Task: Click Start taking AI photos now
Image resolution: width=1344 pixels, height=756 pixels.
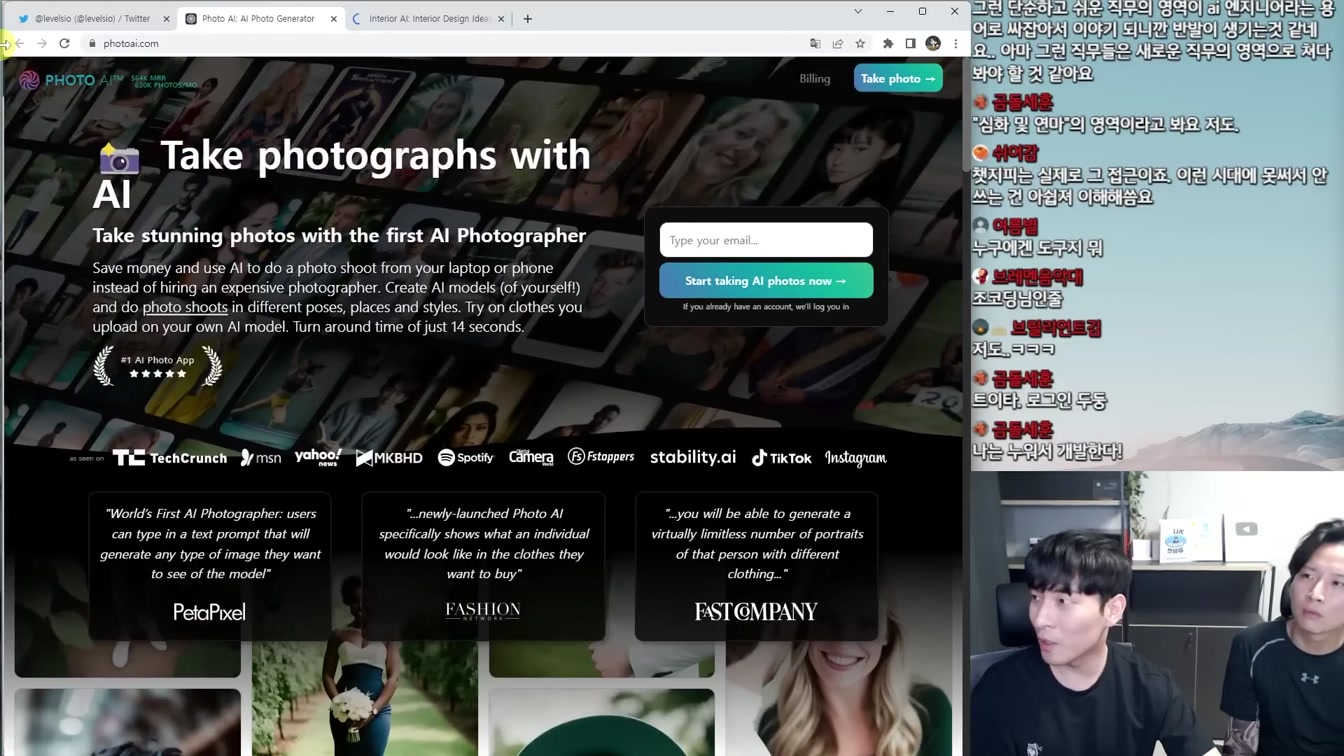Action: [766, 281]
